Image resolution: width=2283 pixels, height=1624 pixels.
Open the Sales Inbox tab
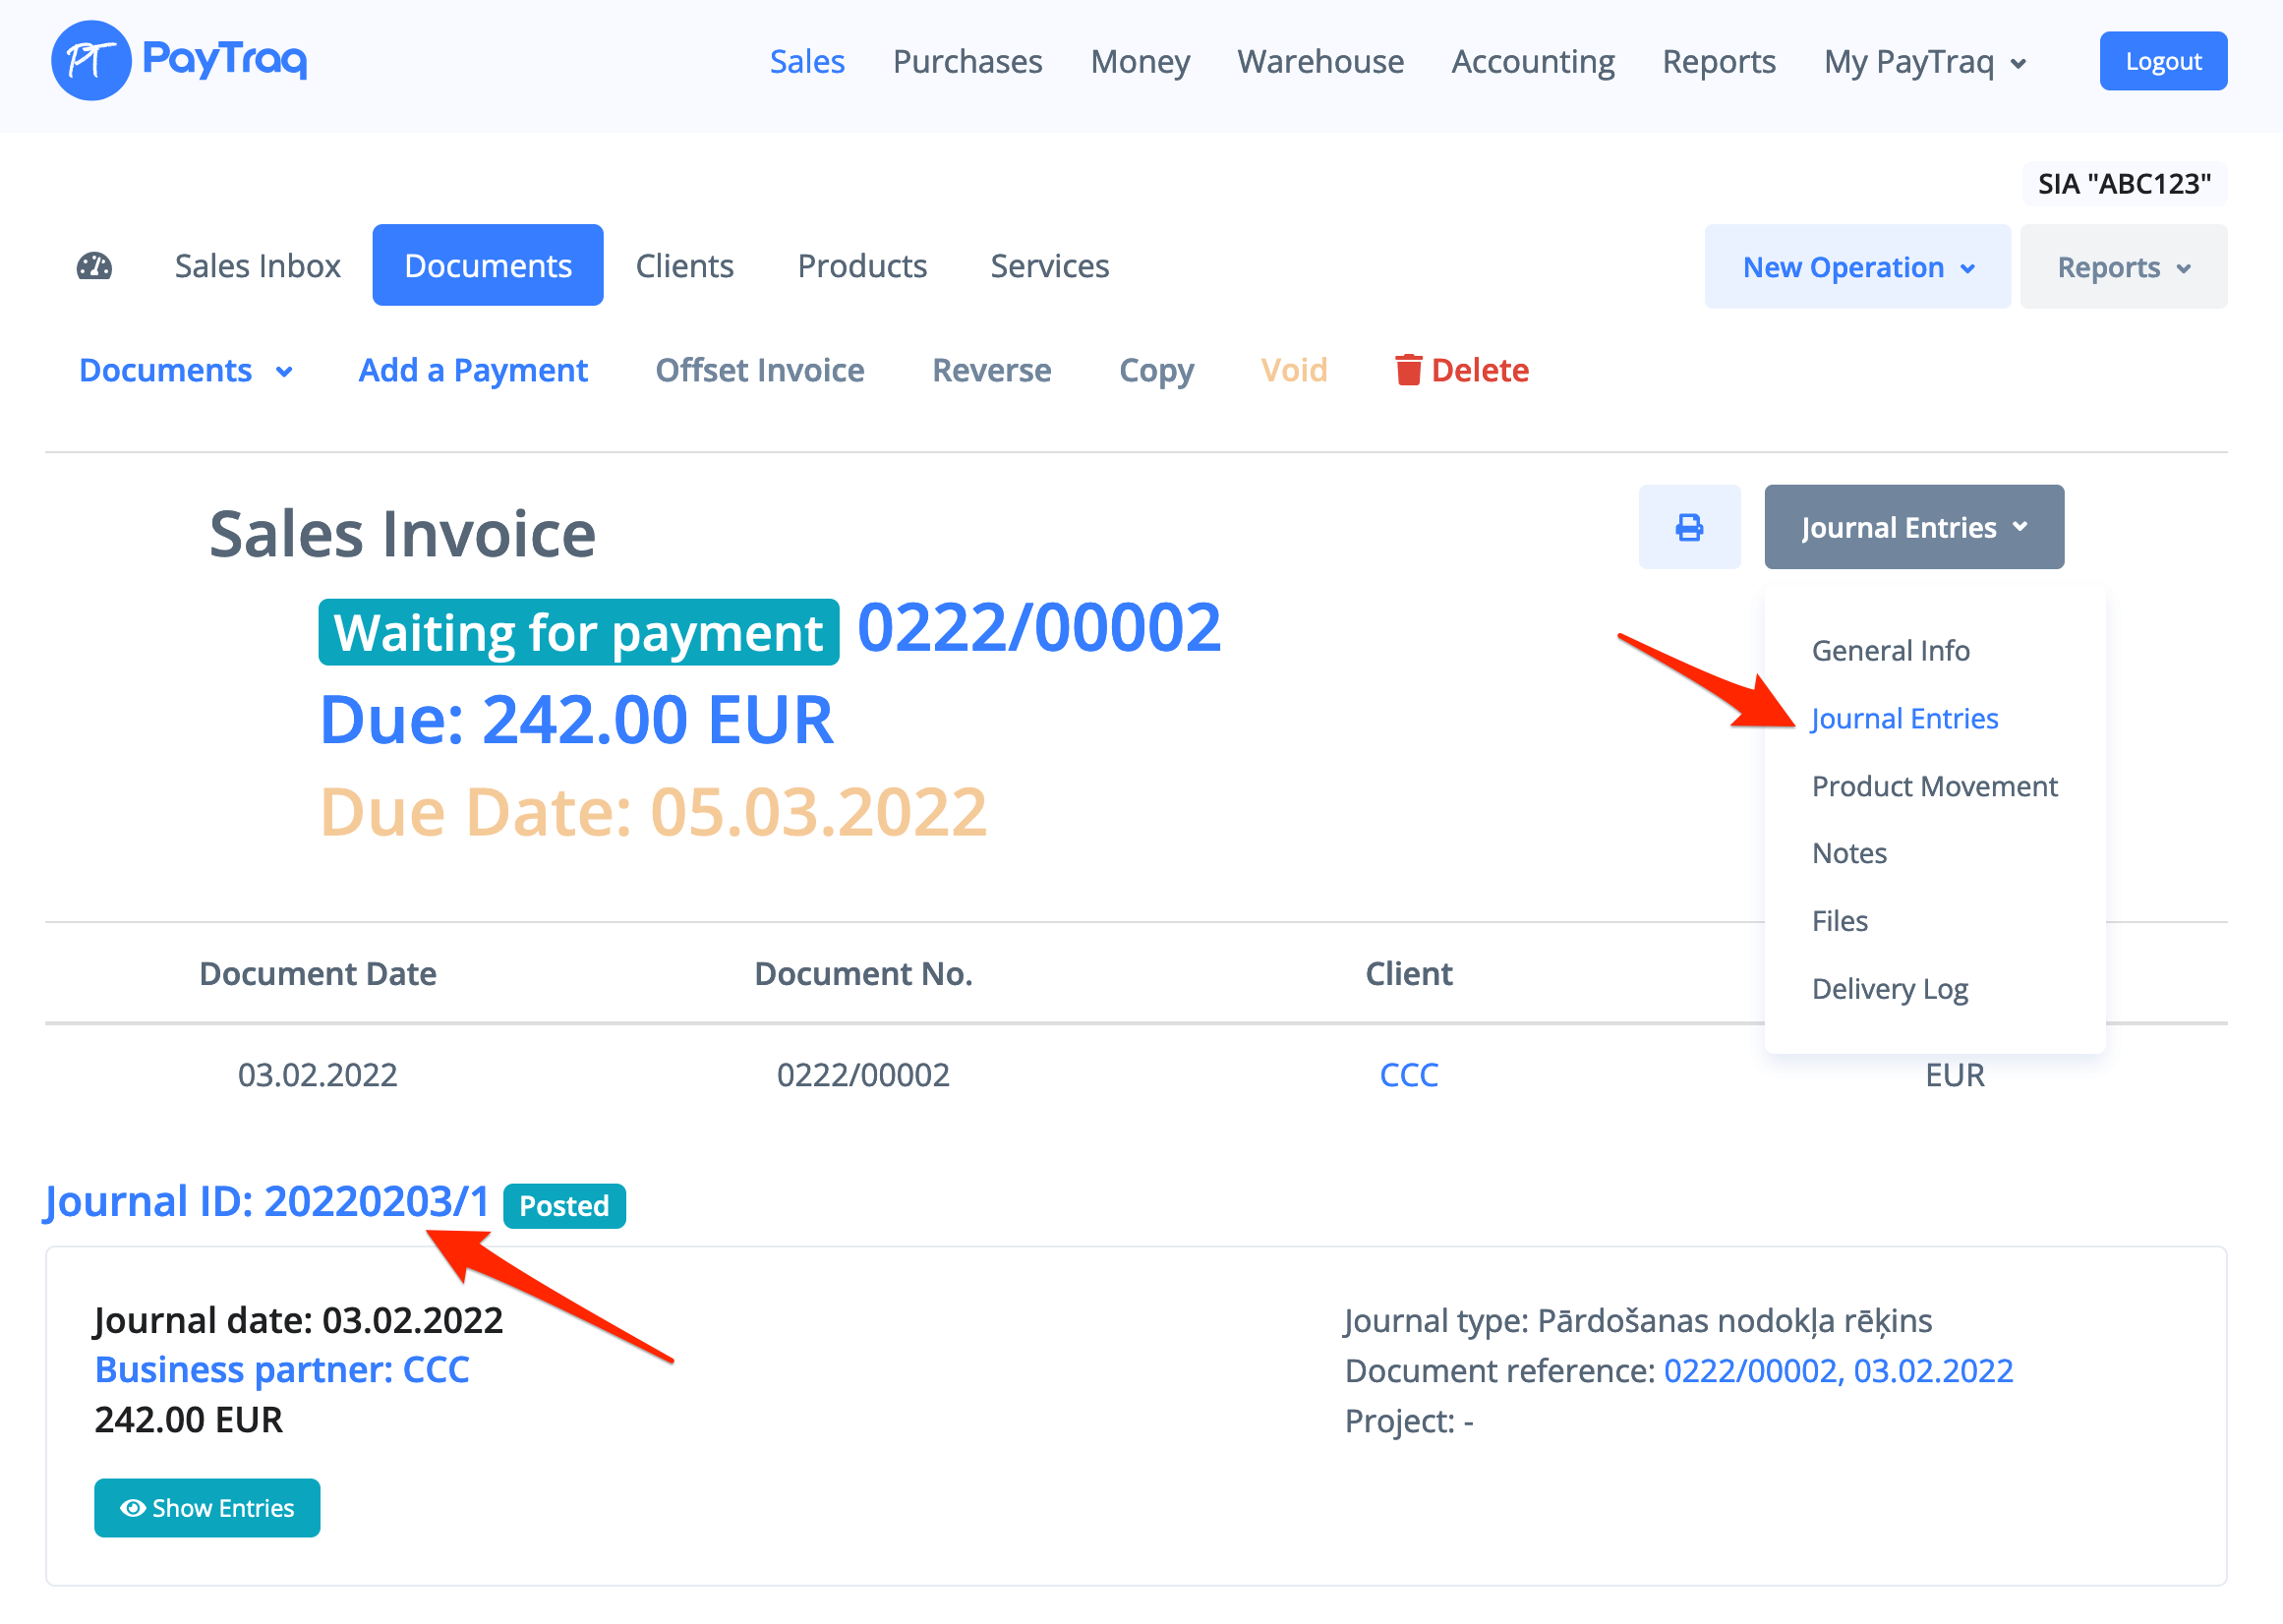[257, 266]
